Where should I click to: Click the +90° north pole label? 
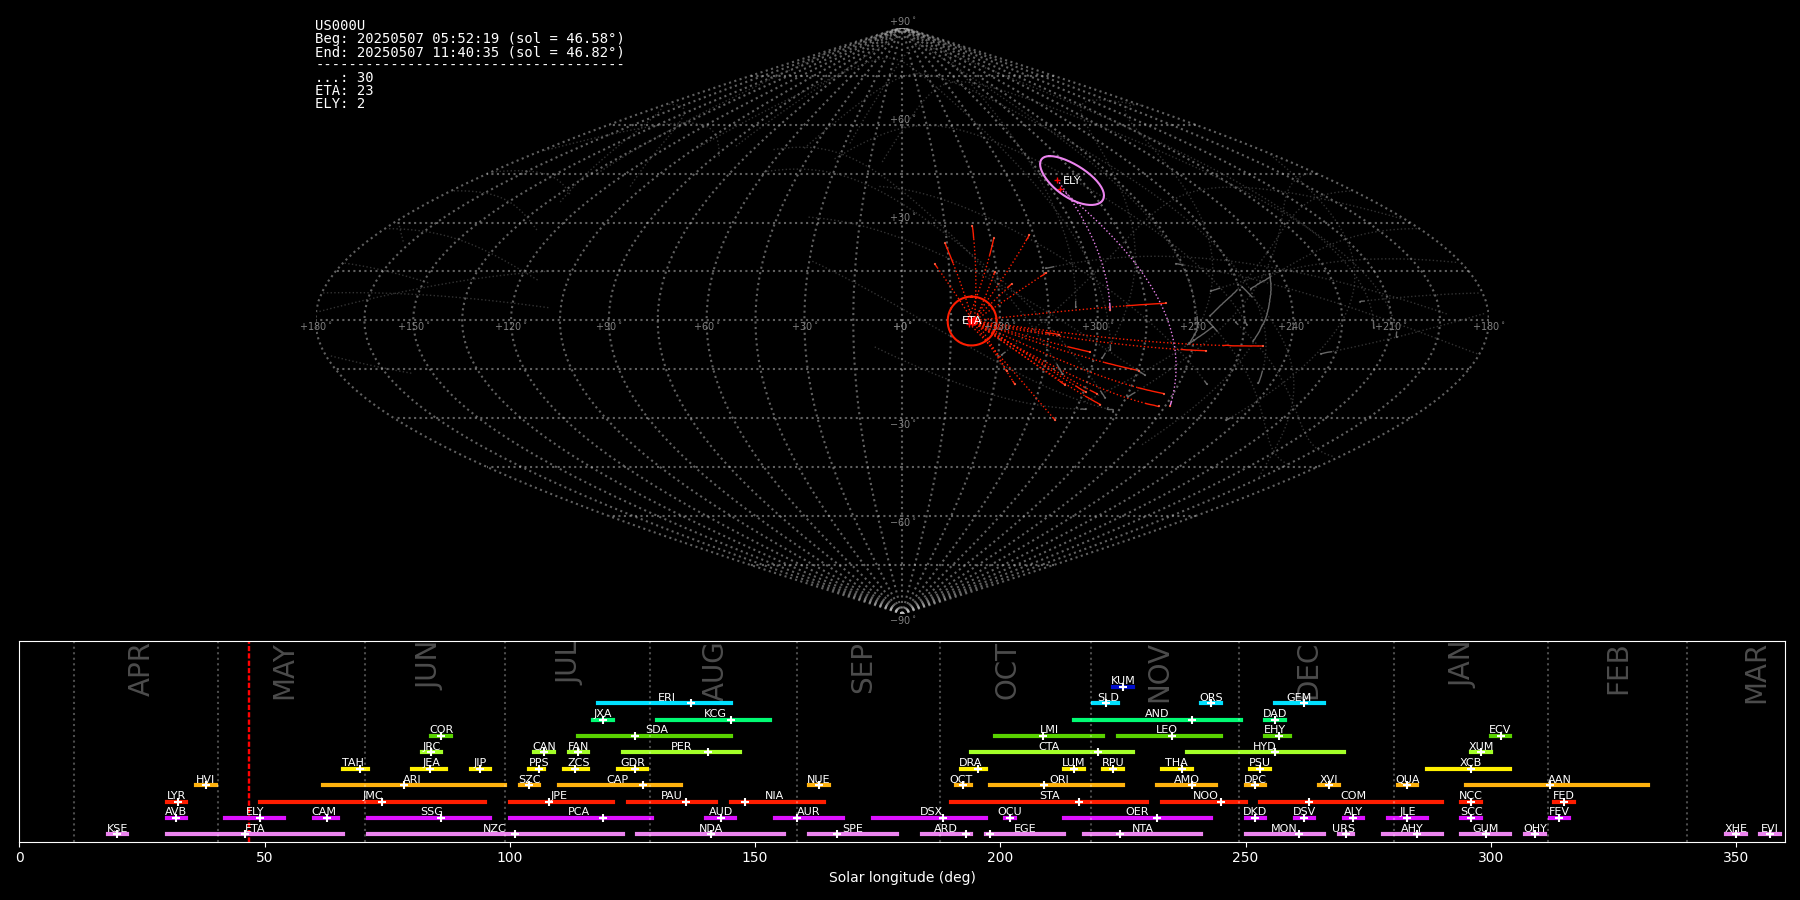point(902,21)
